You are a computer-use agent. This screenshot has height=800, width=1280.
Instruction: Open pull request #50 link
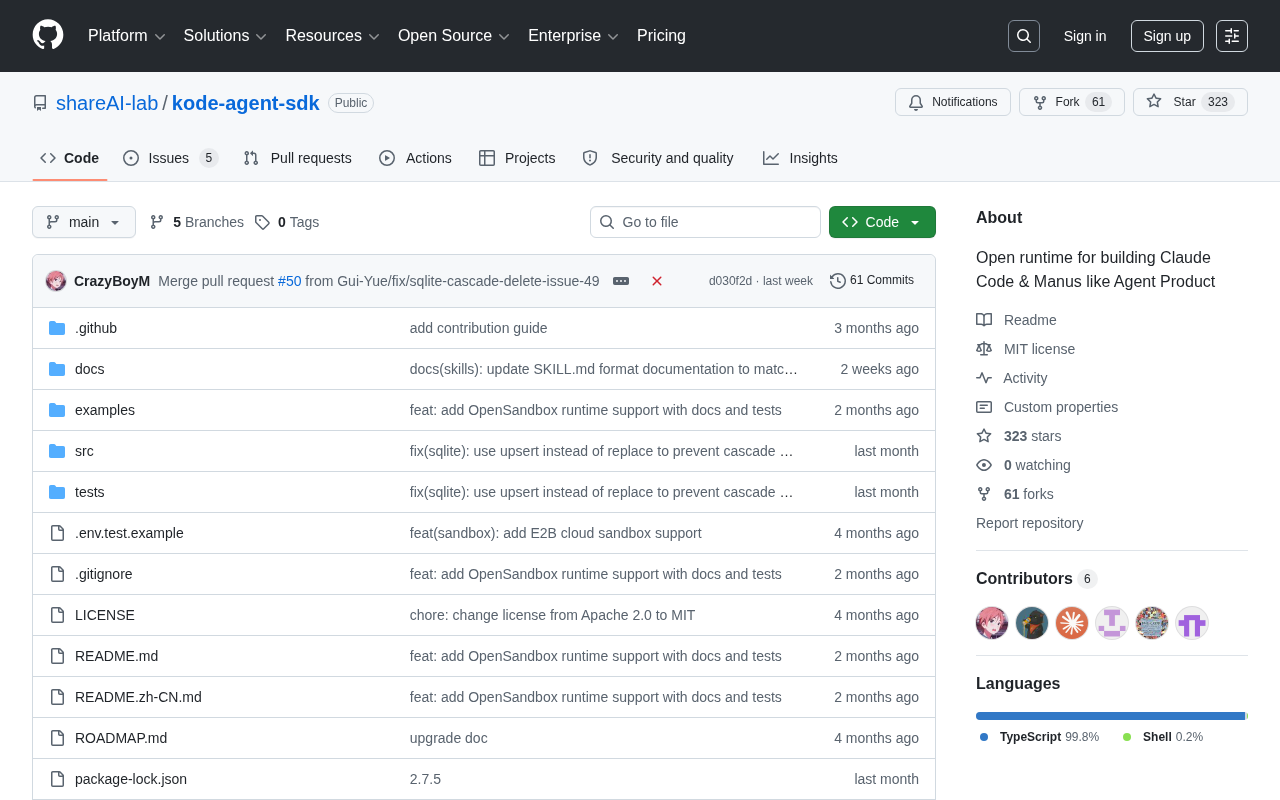tap(289, 281)
